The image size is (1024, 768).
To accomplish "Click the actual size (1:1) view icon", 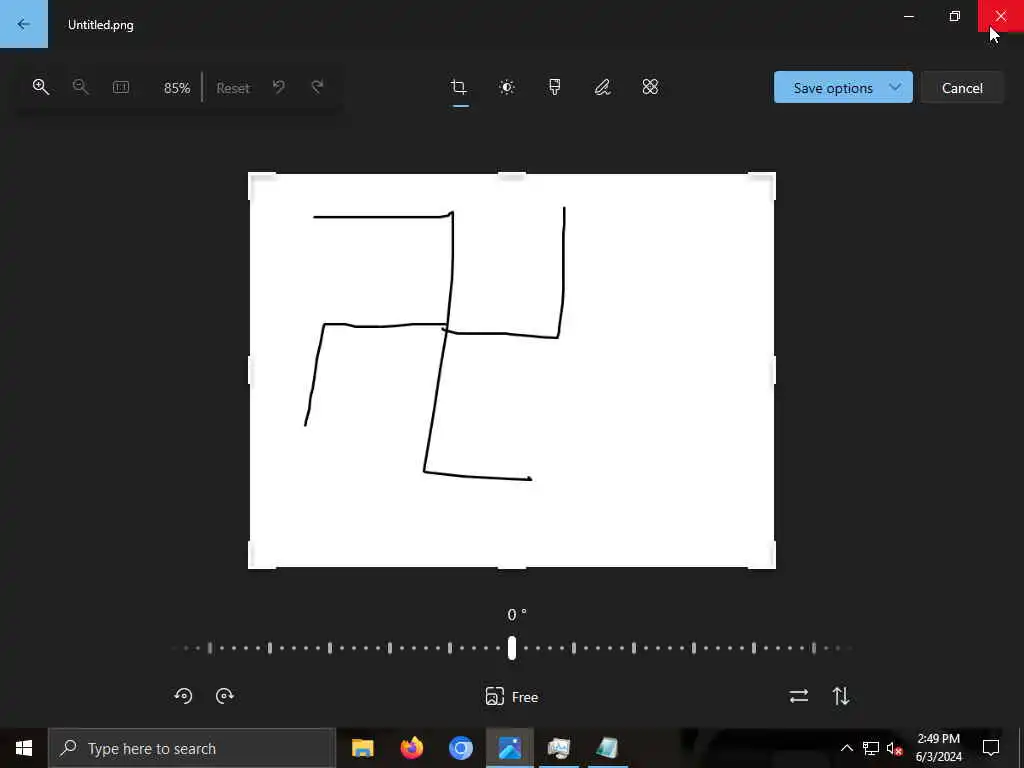I will [121, 87].
